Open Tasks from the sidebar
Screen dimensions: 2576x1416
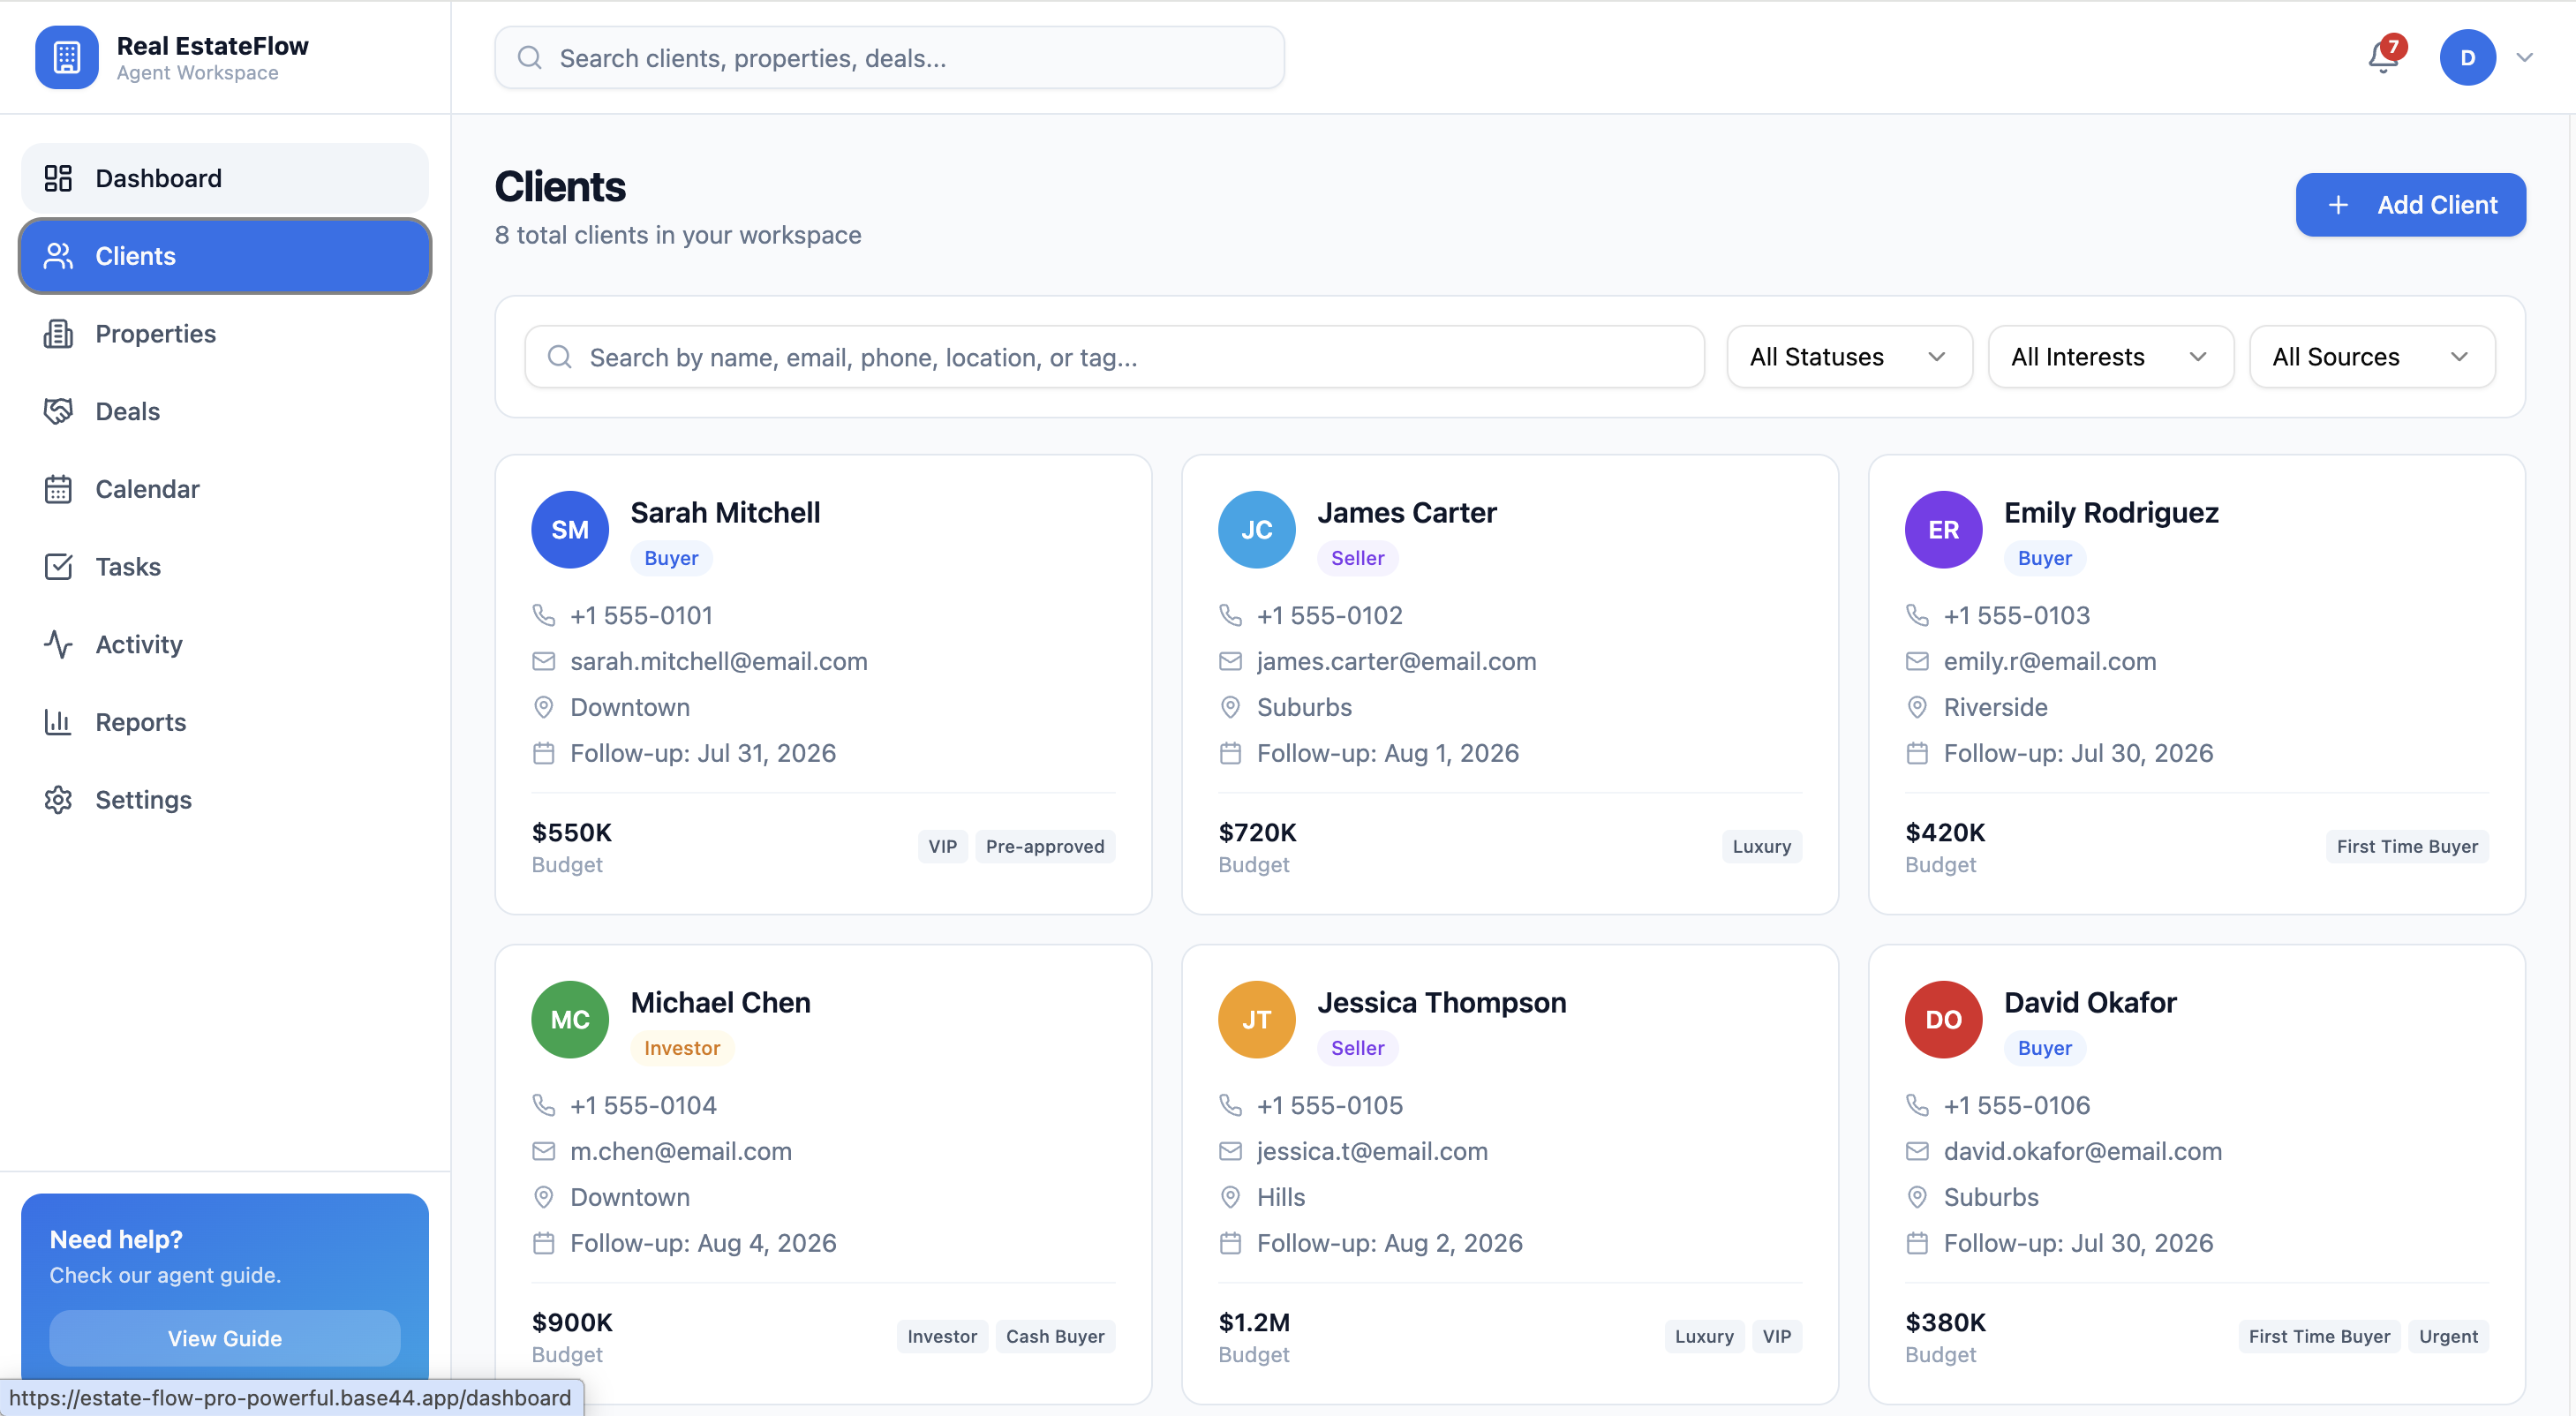(x=225, y=567)
